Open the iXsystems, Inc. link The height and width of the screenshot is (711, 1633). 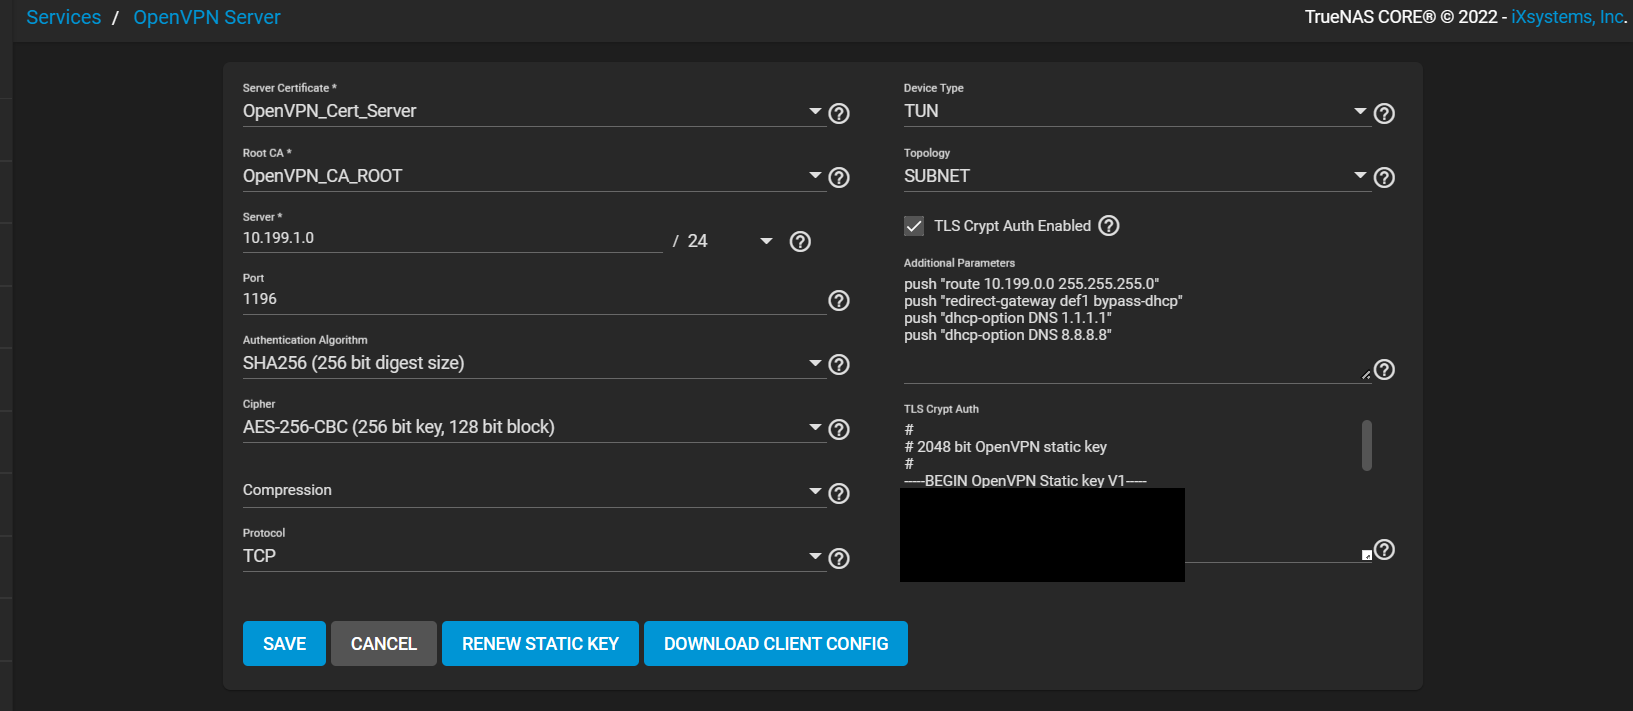point(1569,17)
